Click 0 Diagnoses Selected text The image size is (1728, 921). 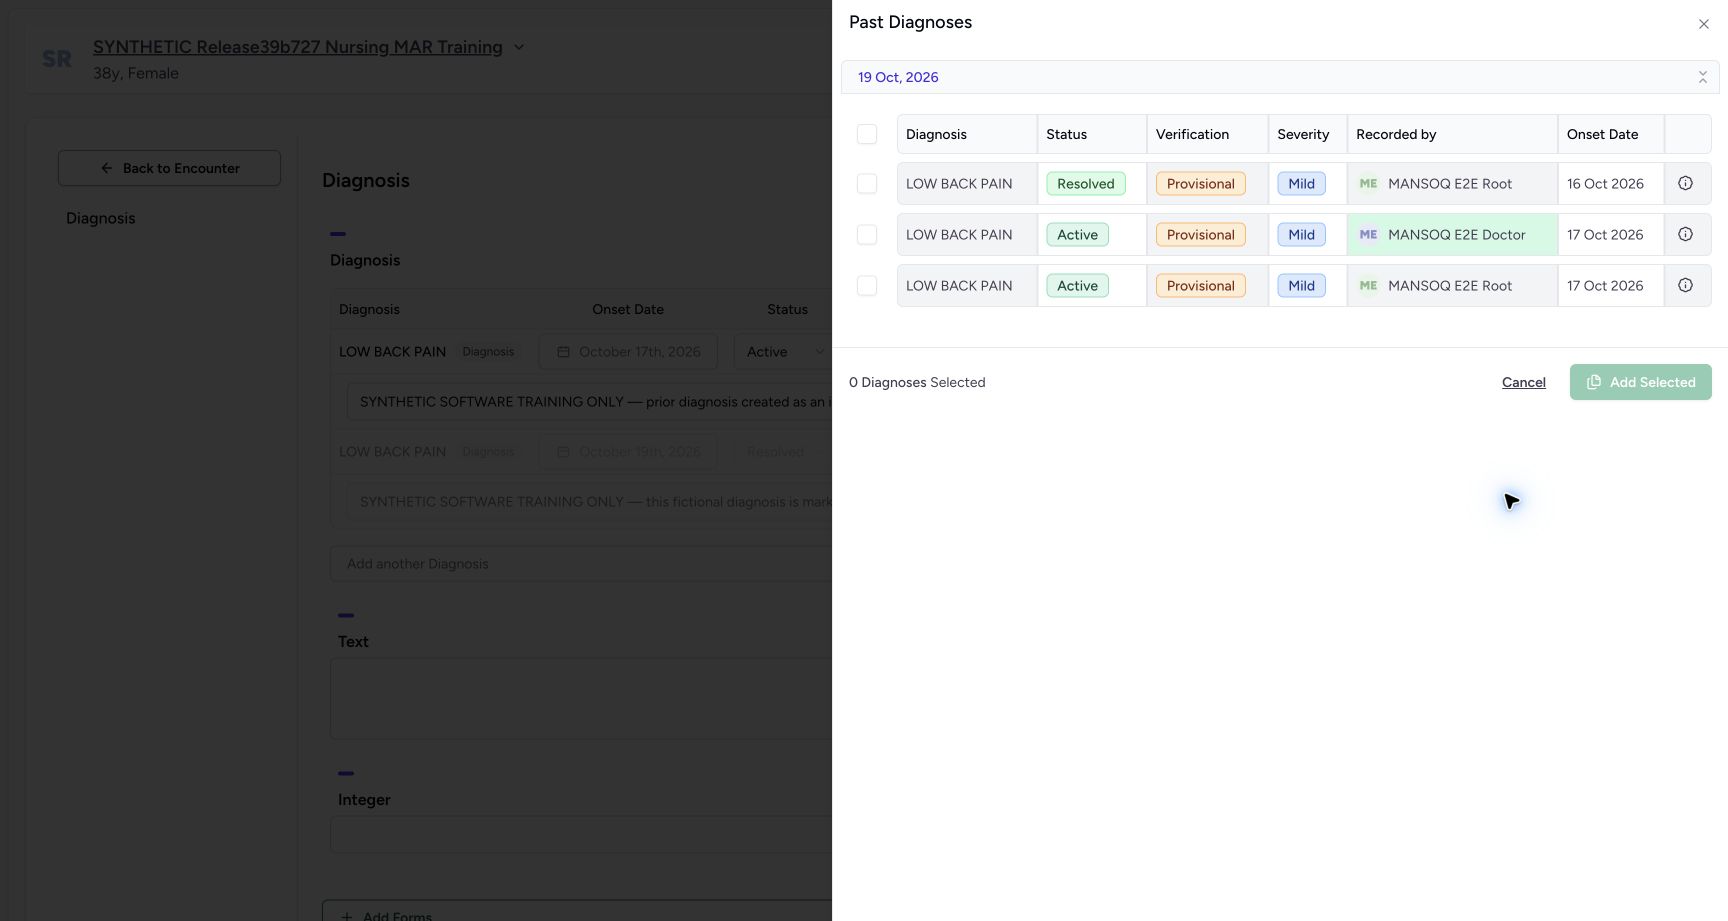(917, 382)
